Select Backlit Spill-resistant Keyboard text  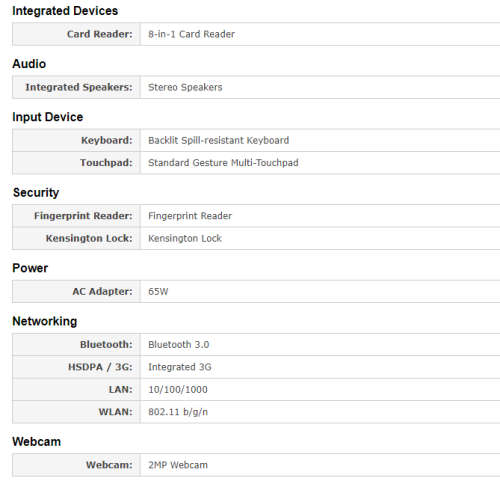tap(218, 140)
